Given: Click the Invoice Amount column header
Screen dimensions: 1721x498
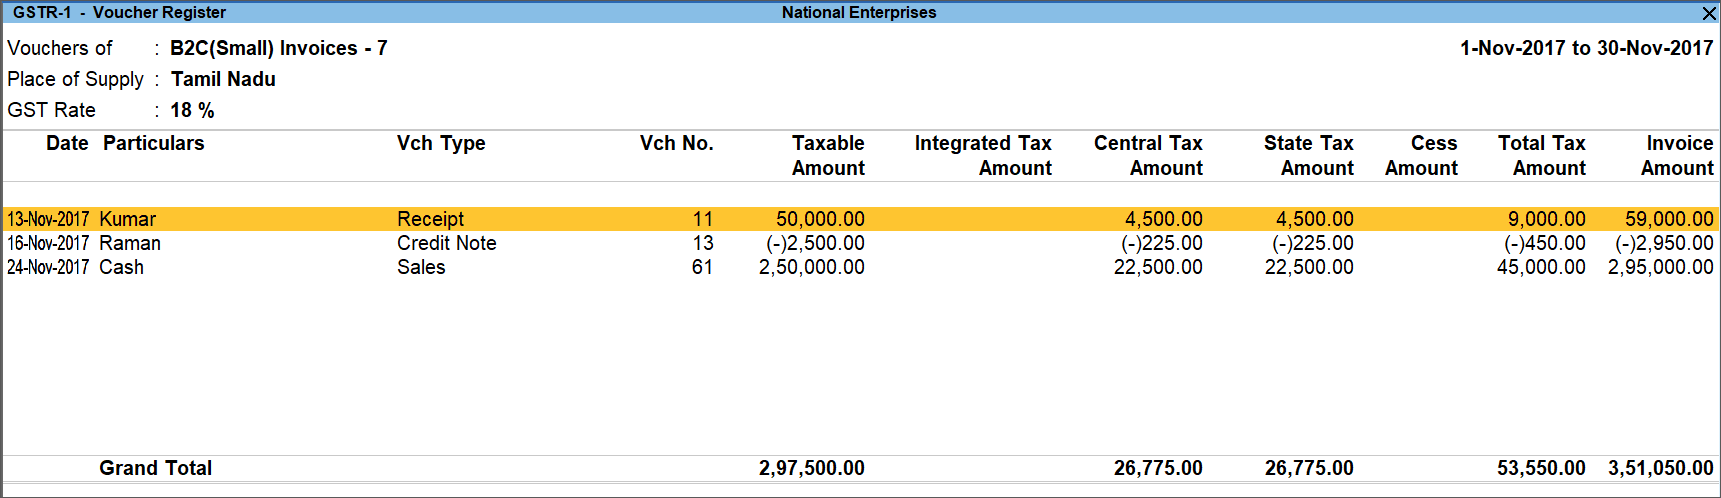Looking at the screenshot, I should (1677, 156).
